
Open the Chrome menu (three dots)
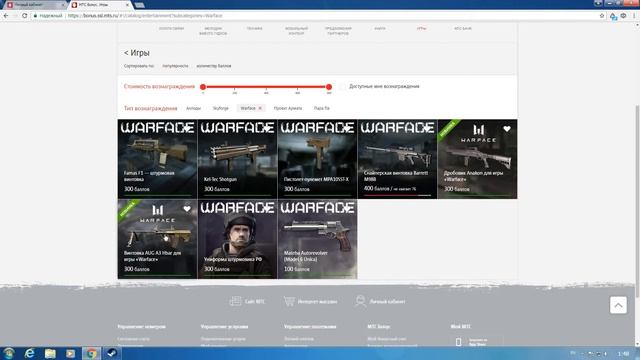634,16
